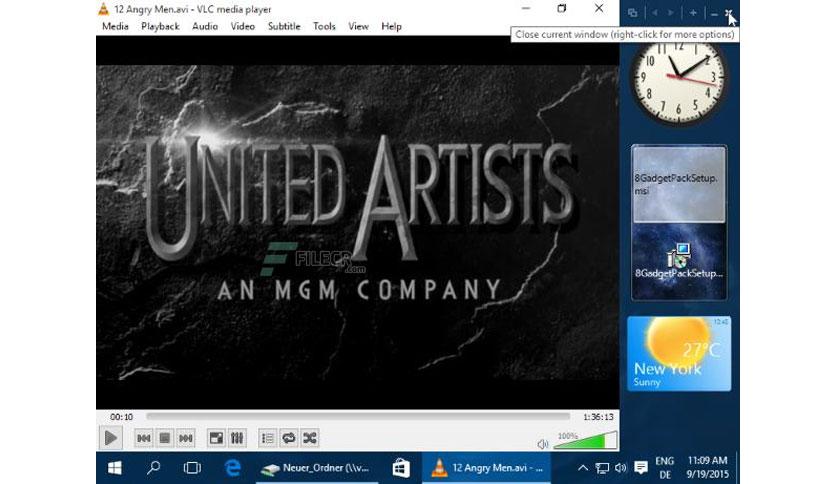Set volume using green volume slider
Image resolution: width=836 pixels, height=484 pixels.
(585, 440)
